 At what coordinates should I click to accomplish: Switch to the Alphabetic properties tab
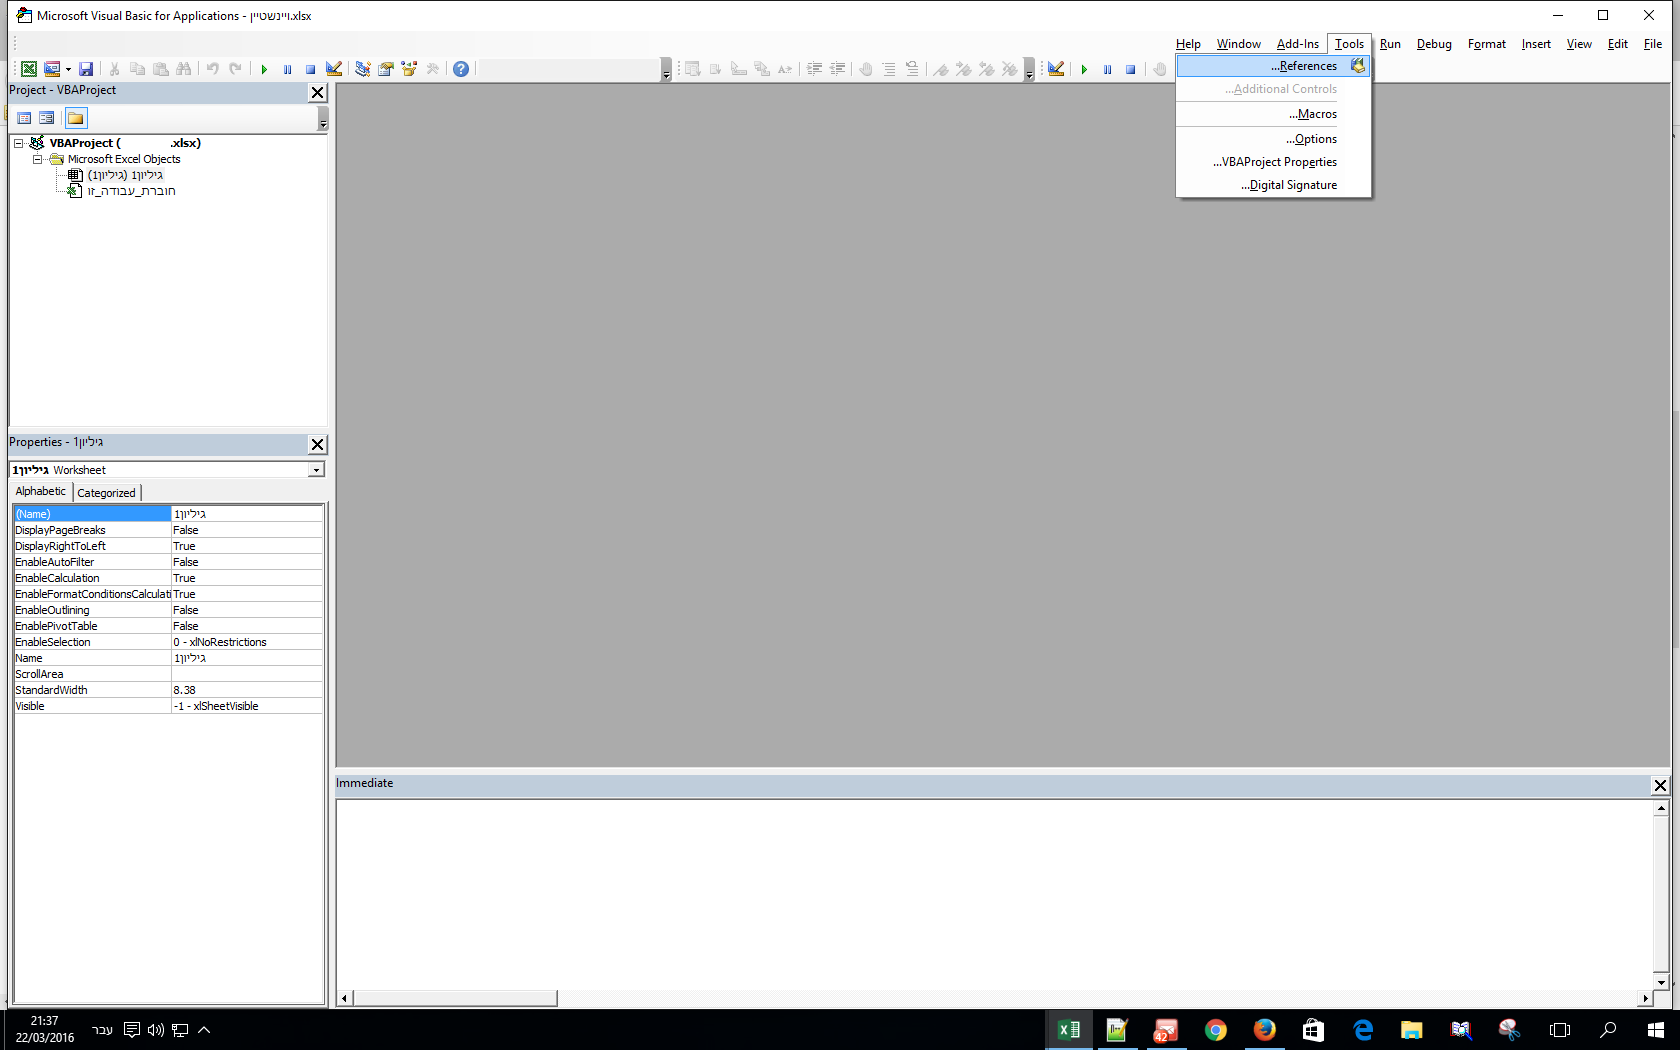pos(41,491)
